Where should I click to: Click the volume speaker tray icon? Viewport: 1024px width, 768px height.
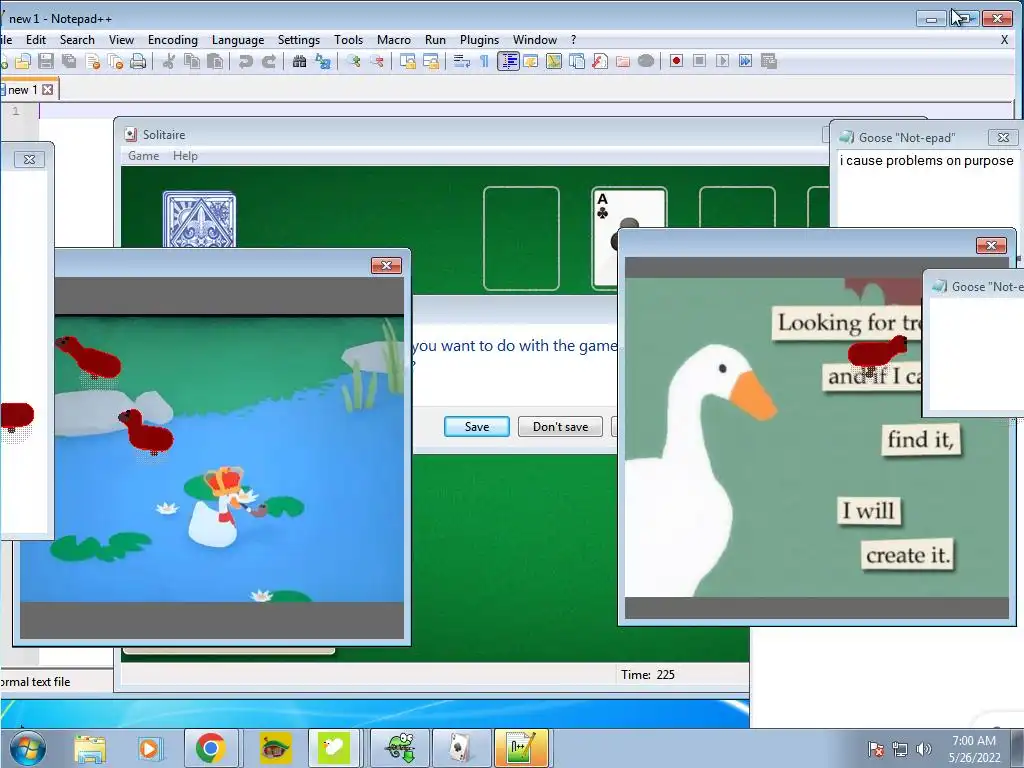click(923, 749)
